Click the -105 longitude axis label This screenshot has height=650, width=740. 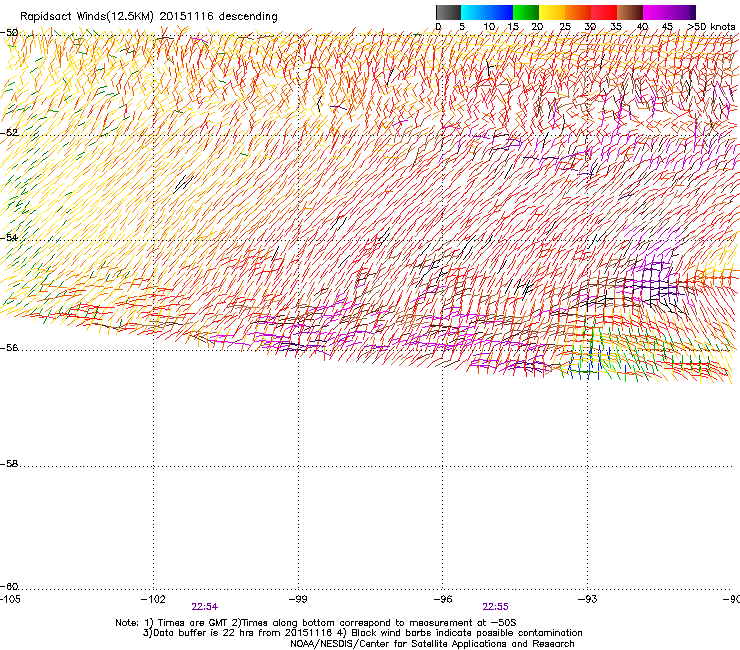pos(10,599)
